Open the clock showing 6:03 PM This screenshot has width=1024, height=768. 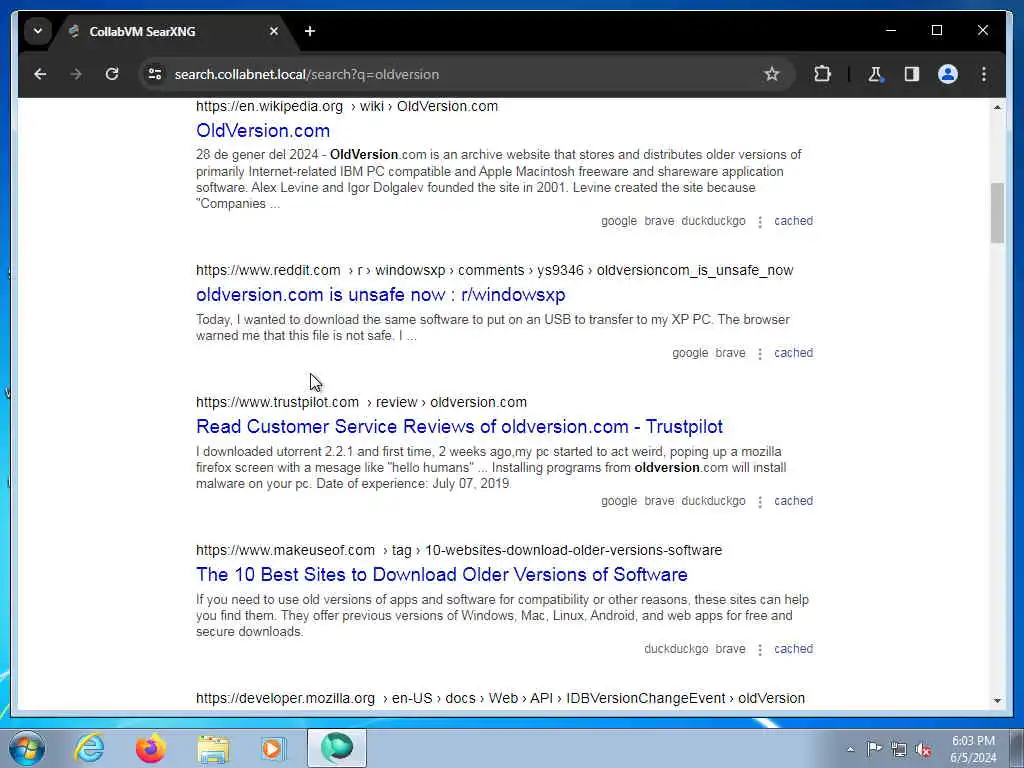[x=973, y=749]
